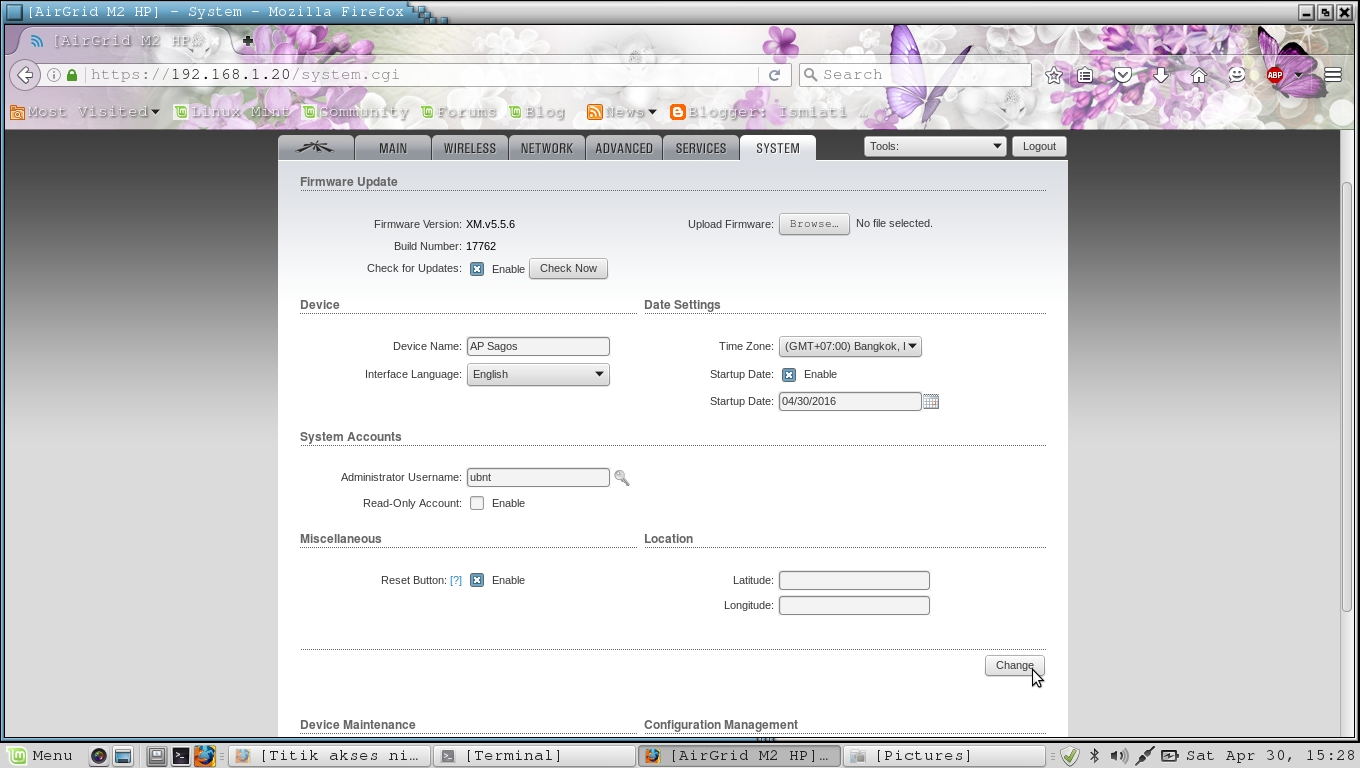
Task: Click the Ubiquiti logo tab
Action: 315,147
